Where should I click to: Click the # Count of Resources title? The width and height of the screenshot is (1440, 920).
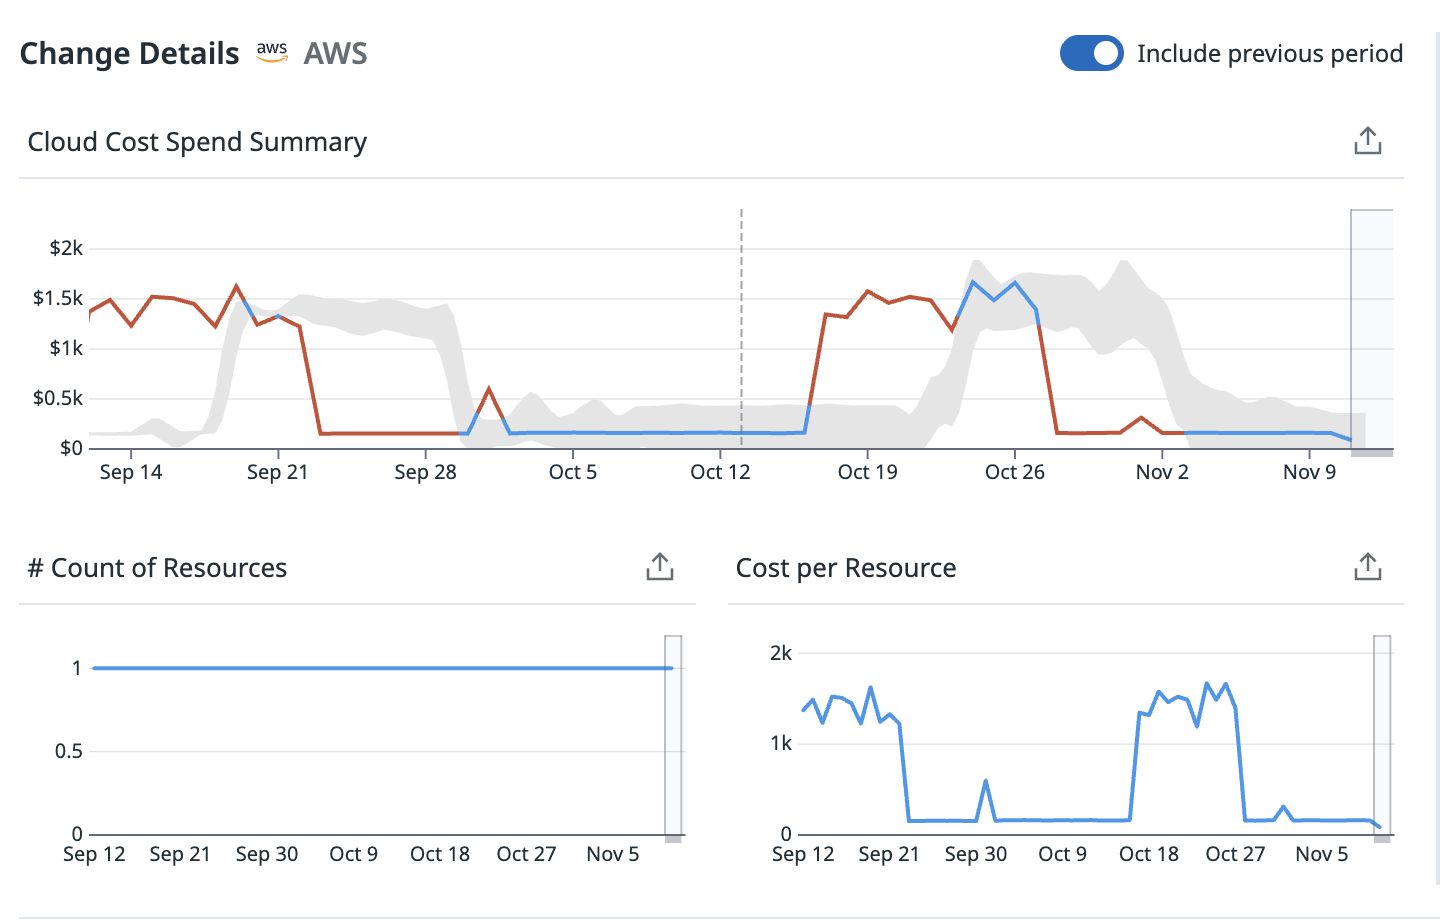click(157, 568)
